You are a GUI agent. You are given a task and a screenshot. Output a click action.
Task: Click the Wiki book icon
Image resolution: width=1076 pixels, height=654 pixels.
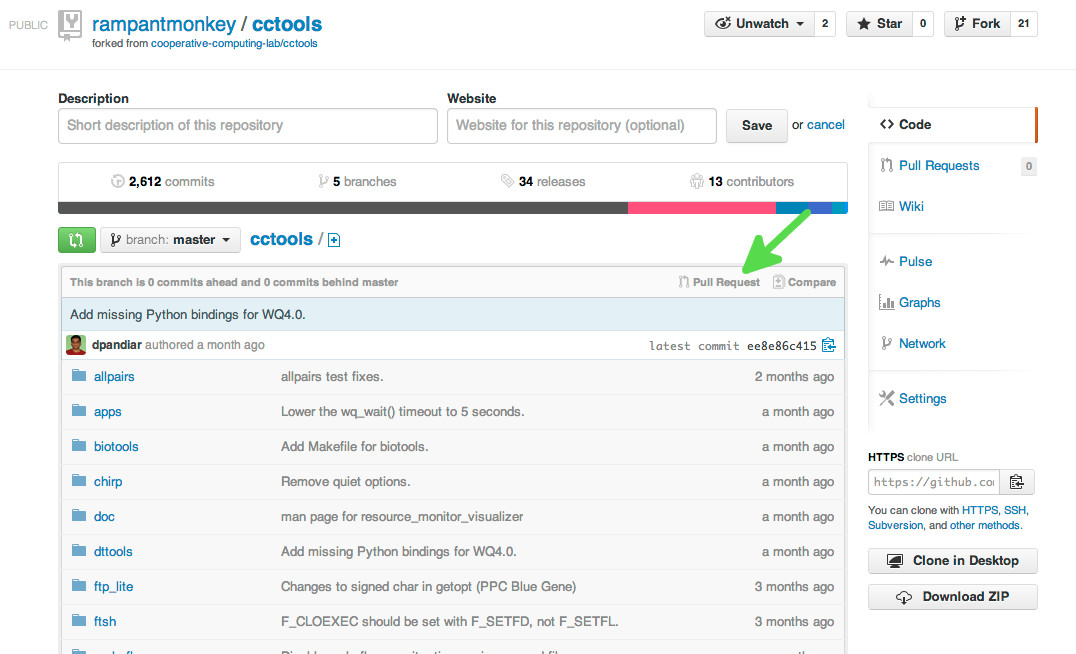pyautogui.click(x=887, y=206)
